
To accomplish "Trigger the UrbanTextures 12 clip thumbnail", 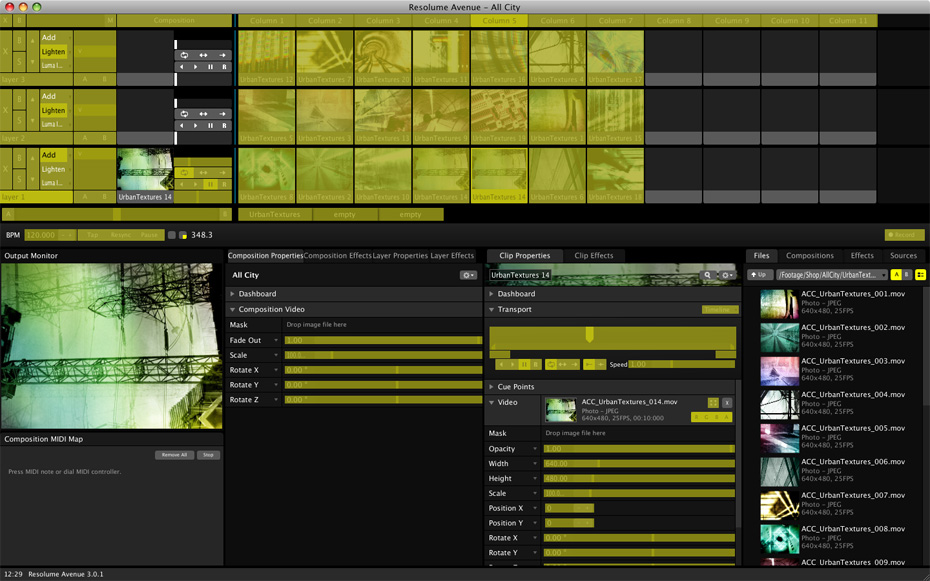I will pos(266,52).
